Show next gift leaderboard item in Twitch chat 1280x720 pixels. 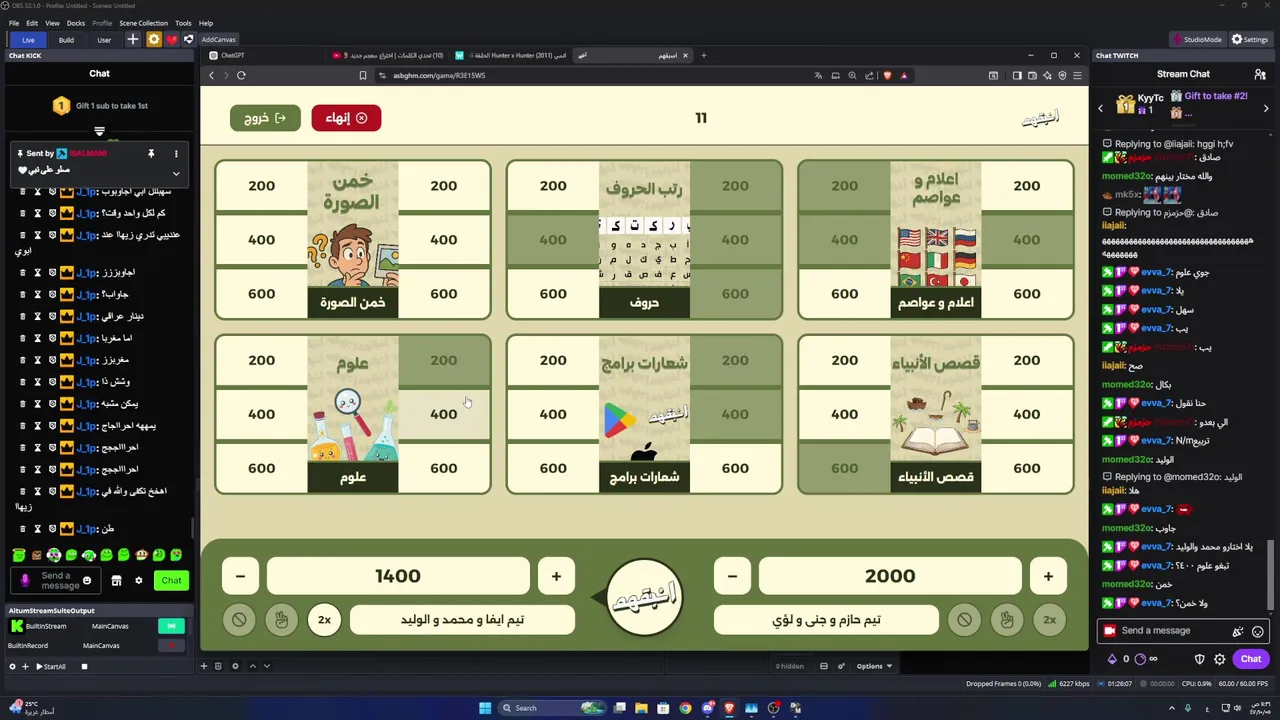(1266, 108)
